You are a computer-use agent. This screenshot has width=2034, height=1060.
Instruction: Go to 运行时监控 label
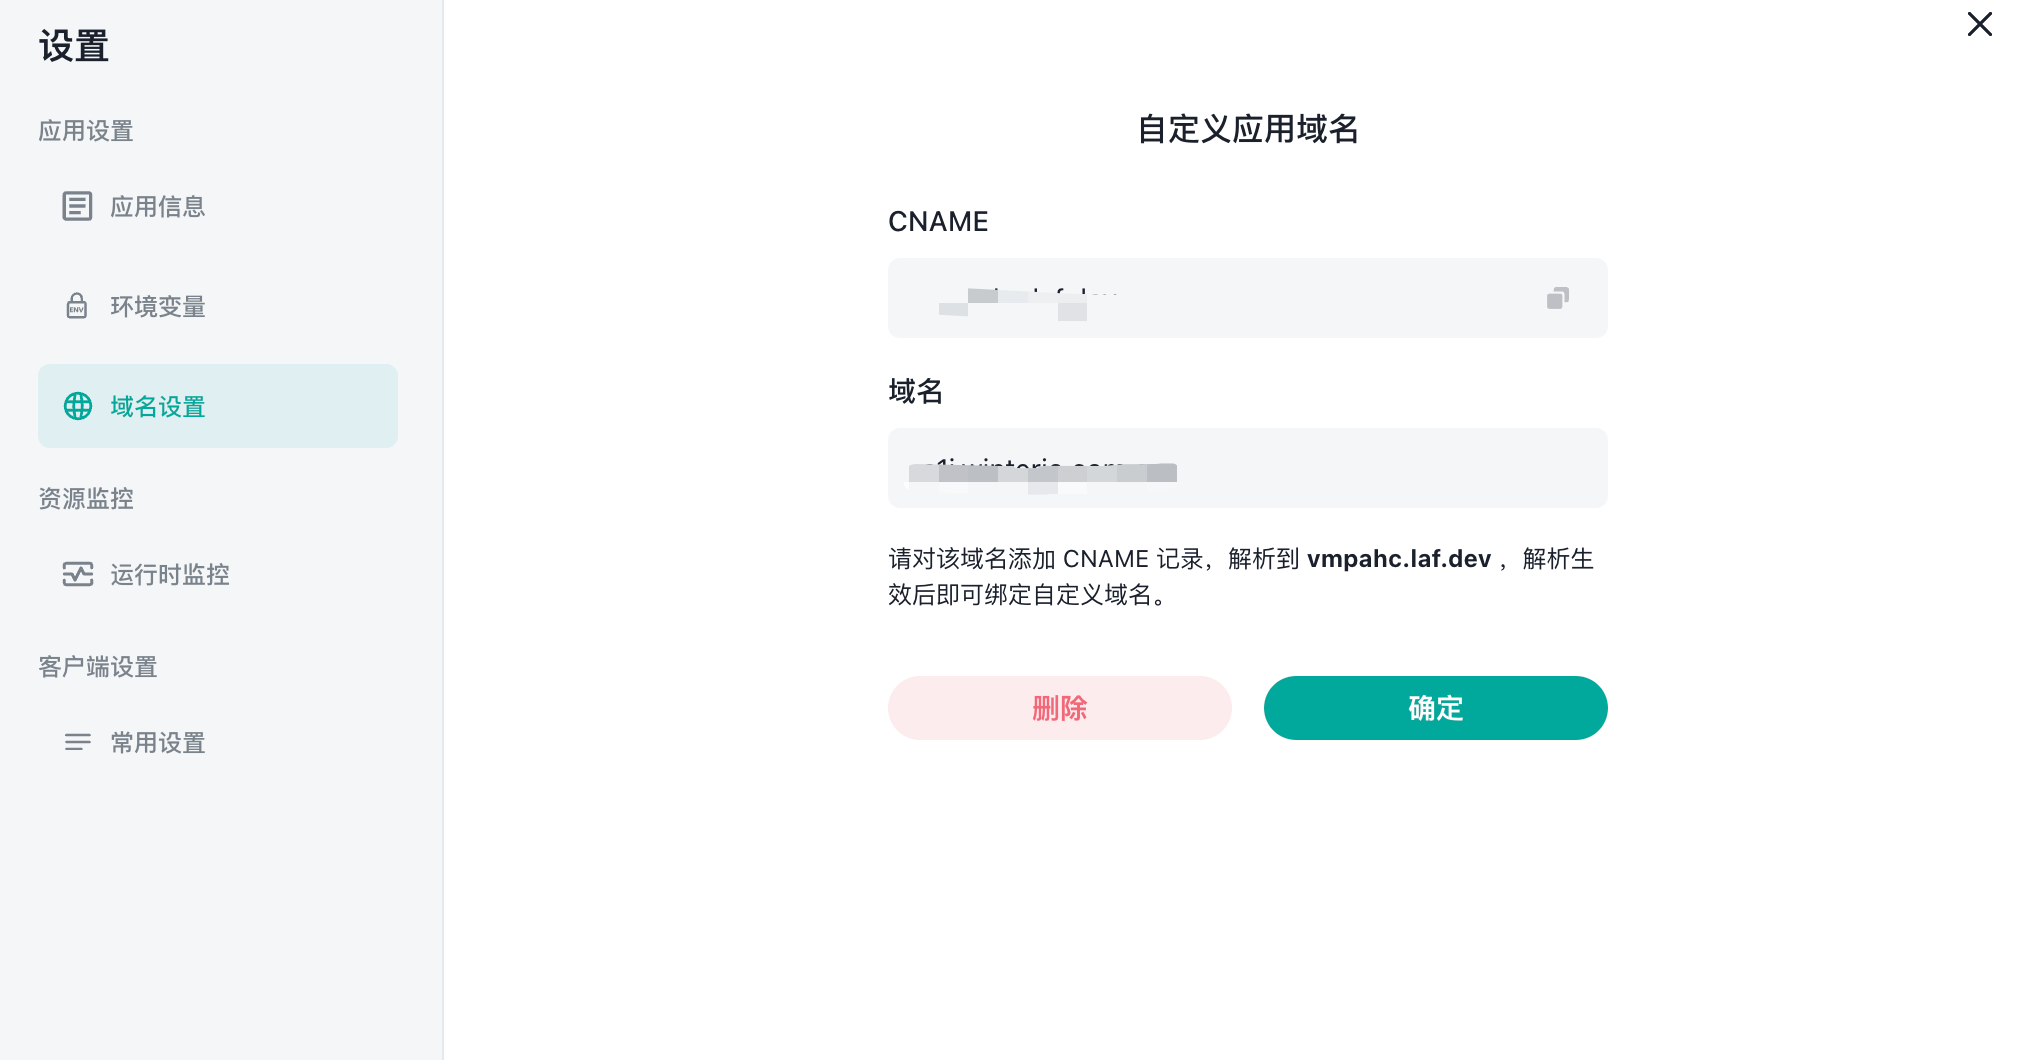click(170, 574)
